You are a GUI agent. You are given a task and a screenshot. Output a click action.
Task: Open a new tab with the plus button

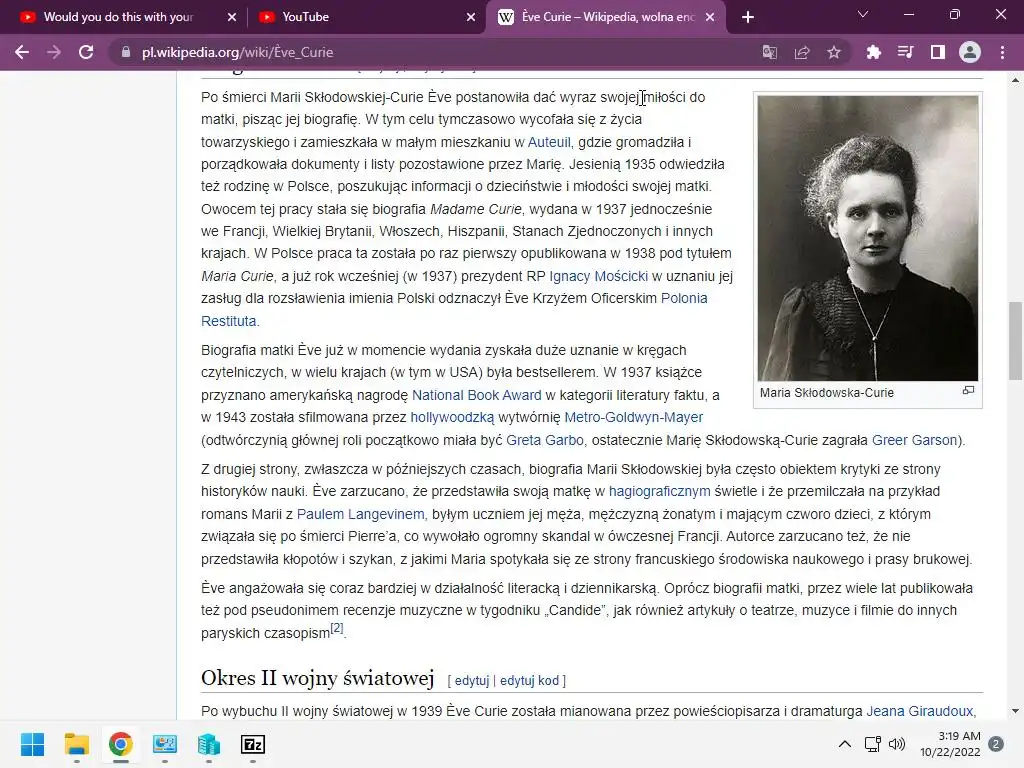tap(748, 17)
